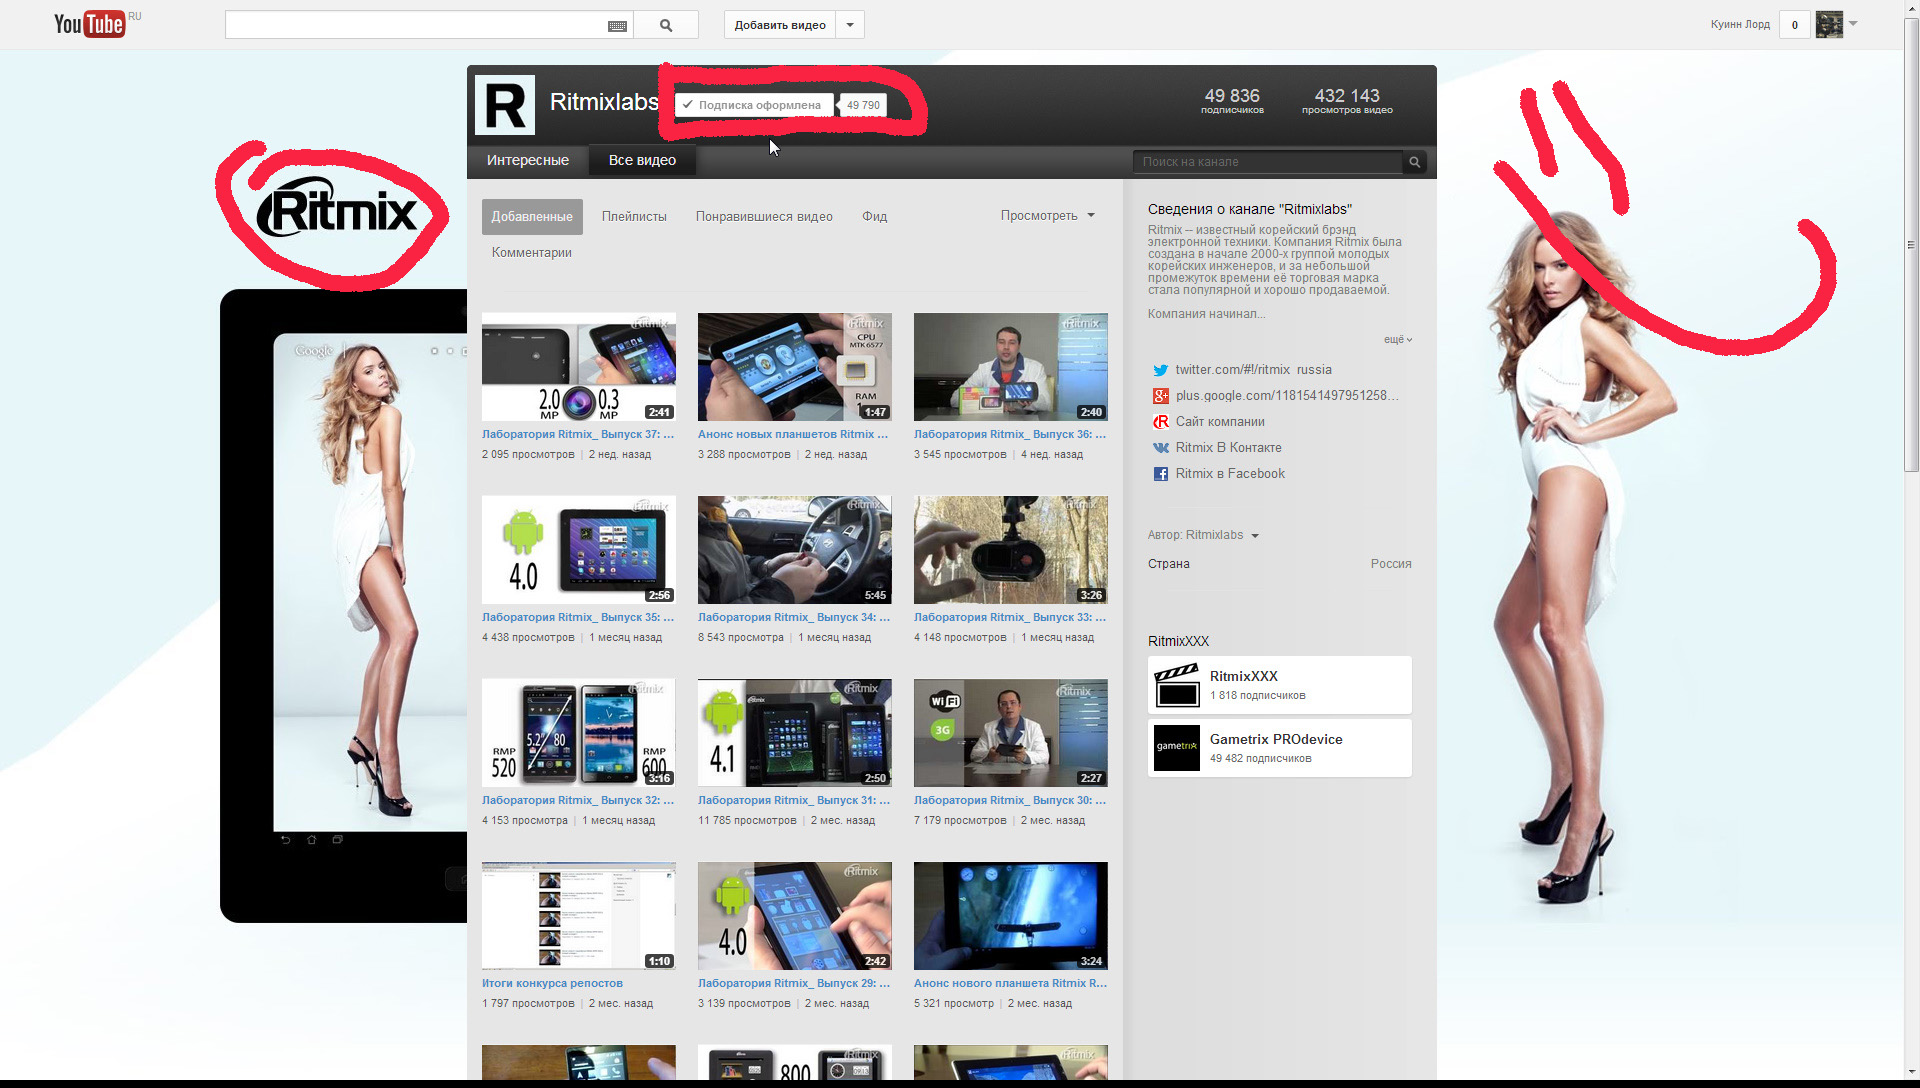Click the channel search magnifier icon
This screenshot has height=1088, width=1920.
pos(1414,162)
